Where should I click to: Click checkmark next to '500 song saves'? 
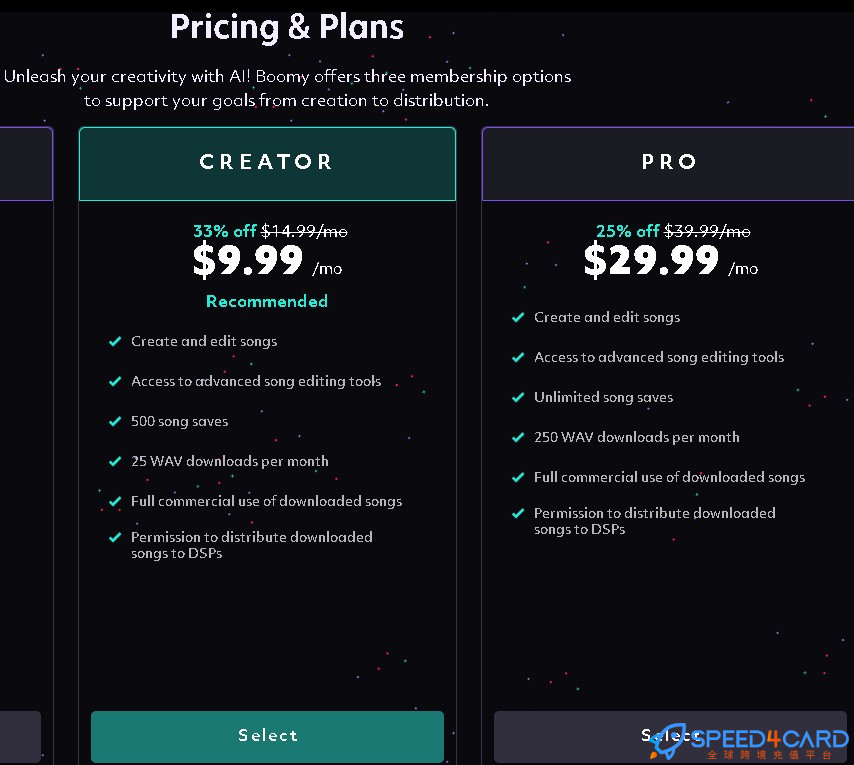click(x=115, y=422)
